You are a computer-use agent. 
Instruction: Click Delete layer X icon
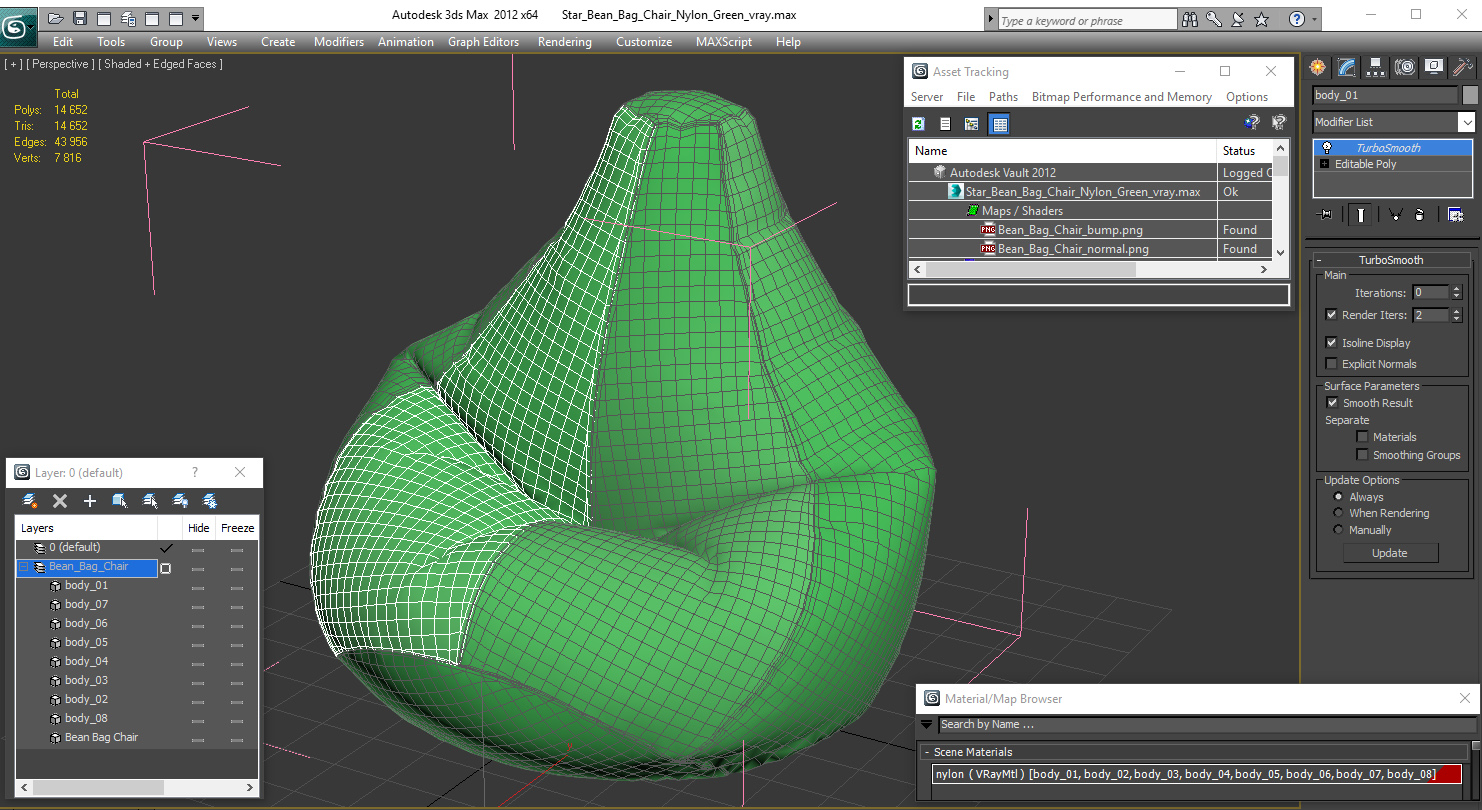click(60, 501)
